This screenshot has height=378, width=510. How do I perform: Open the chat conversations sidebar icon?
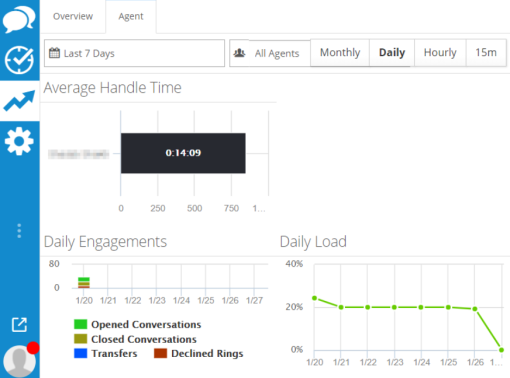point(19,19)
